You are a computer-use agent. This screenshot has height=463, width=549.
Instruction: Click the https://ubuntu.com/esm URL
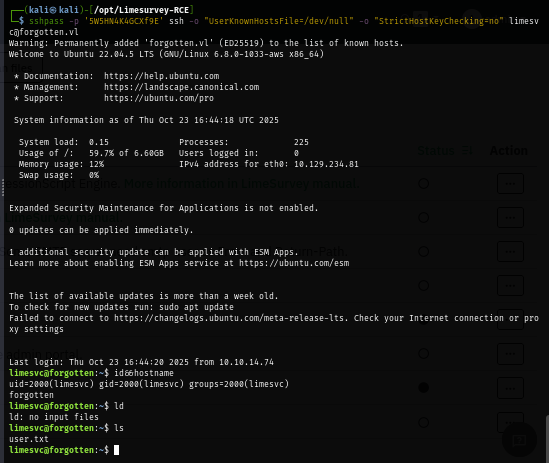(x=294, y=263)
